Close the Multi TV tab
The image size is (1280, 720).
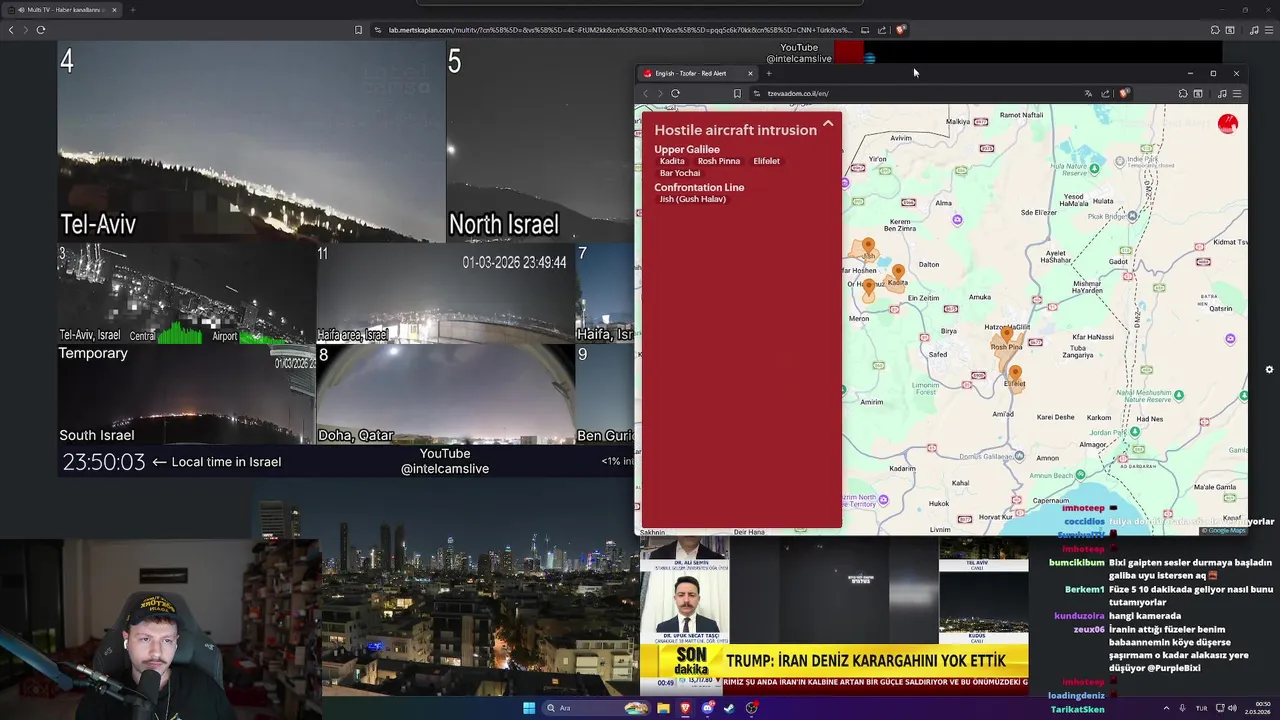tap(114, 10)
